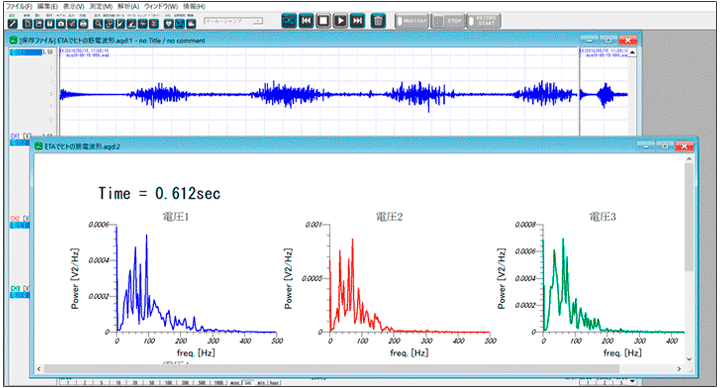Viewport: 720px width, 388px height.
Task: Toggle the Monitor switch button
Action: (x=412, y=21)
